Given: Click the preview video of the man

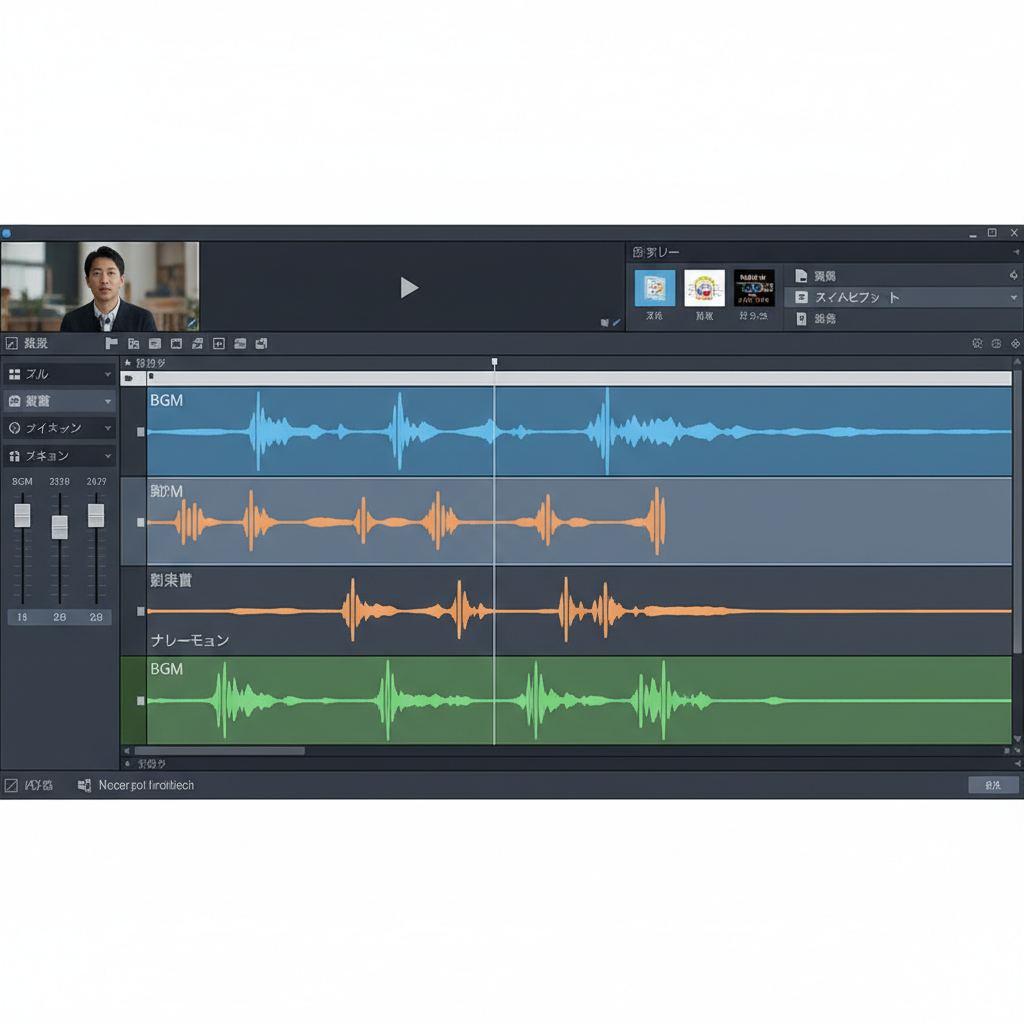Looking at the screenshot, I should point(100,287).
